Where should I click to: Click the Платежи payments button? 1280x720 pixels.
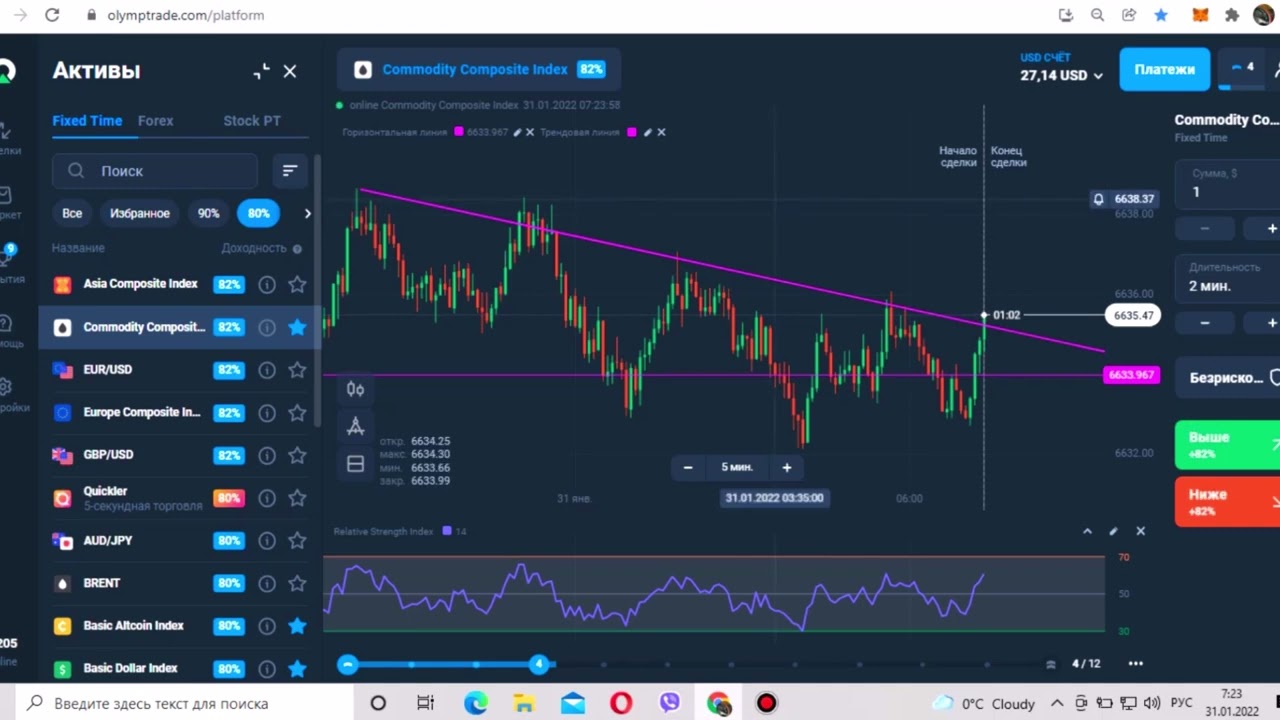tap(1164, 70)
